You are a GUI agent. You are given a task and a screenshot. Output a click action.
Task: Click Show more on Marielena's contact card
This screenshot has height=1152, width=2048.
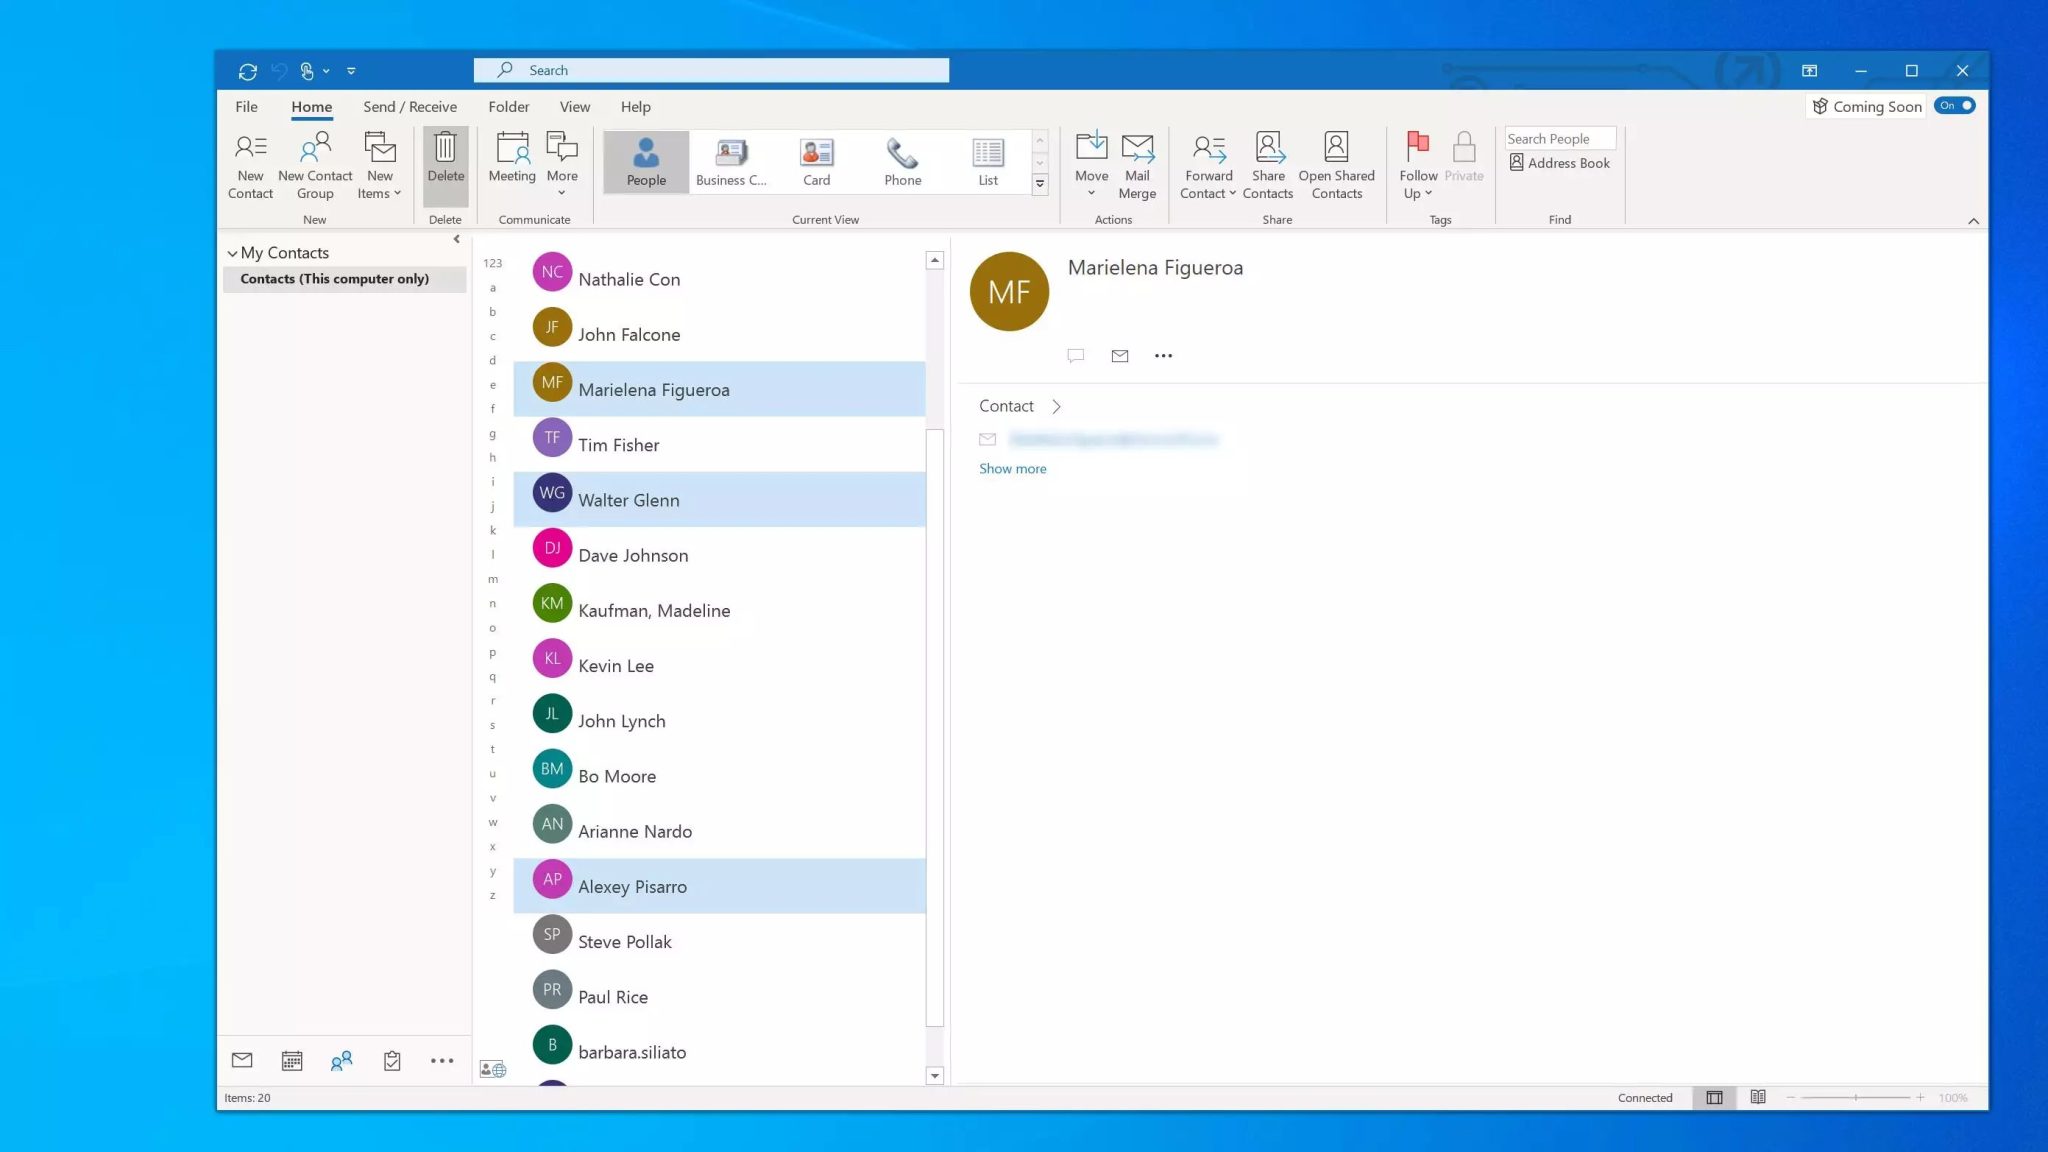[x=1012, y=468]
